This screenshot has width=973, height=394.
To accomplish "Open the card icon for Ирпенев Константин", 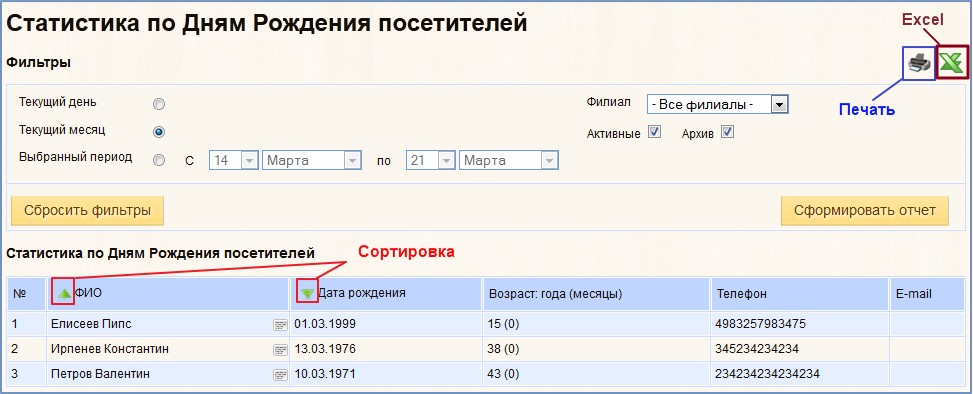I will [x=280, y=350].
